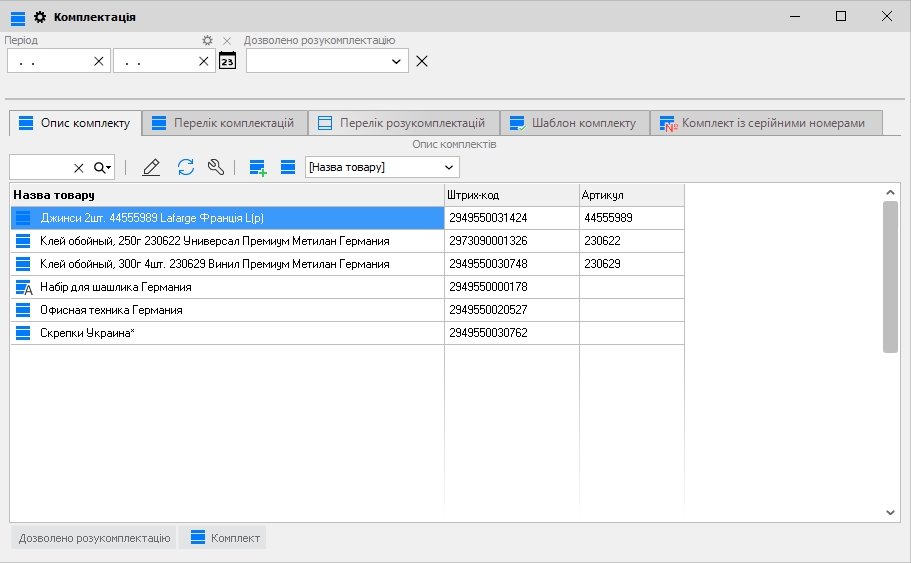Switch to the Перелік комплектацій tab
Image resolution: width=911 pixels, height=563 pixels.
pos(224,123)
